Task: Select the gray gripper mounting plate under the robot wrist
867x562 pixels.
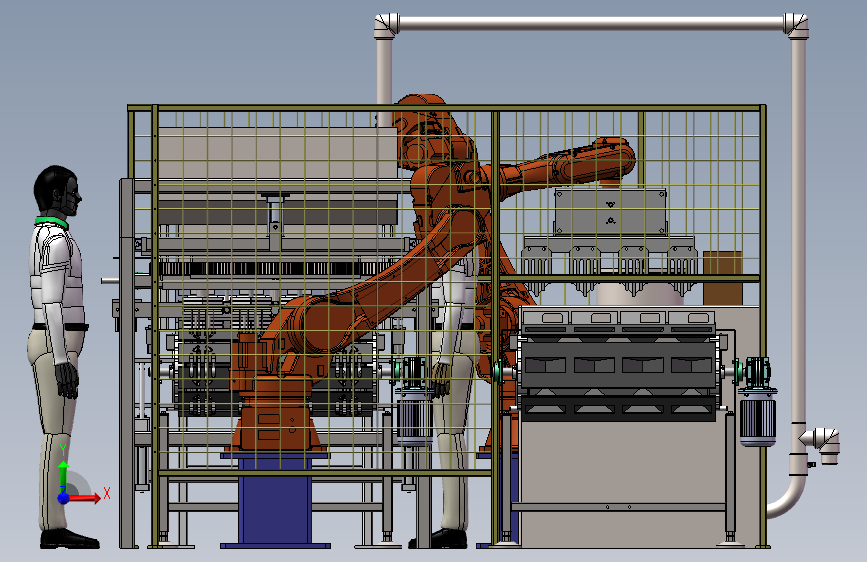Action: (610, 211)
